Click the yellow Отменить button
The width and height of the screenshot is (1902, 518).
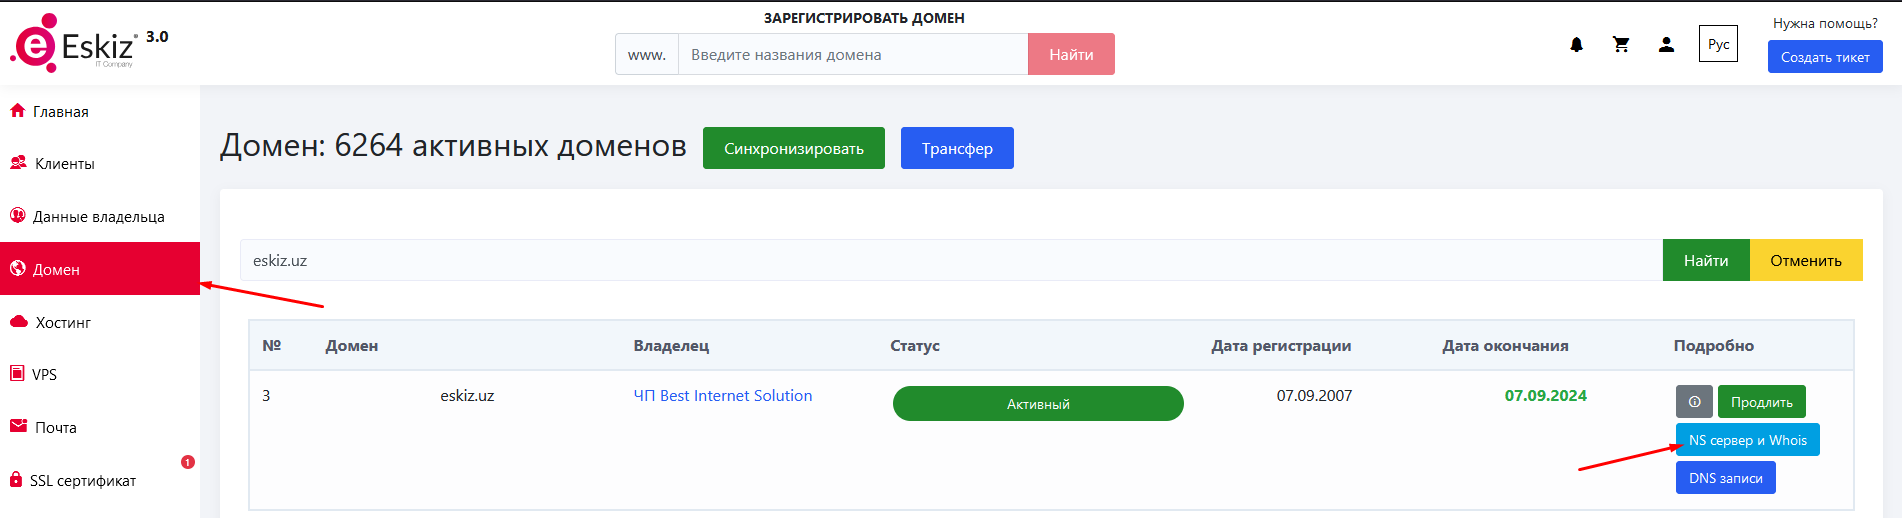coord(1805,261)
